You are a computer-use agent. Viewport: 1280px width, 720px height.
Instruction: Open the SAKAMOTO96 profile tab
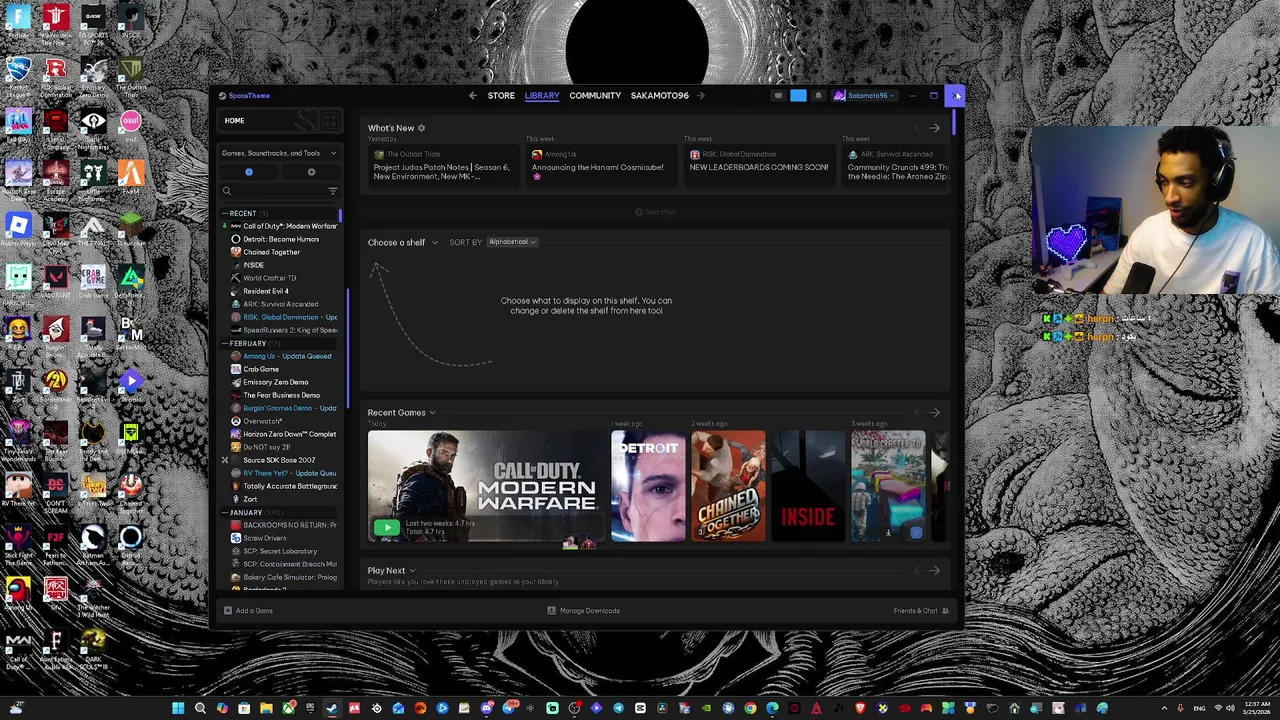(x=659, y=96)
